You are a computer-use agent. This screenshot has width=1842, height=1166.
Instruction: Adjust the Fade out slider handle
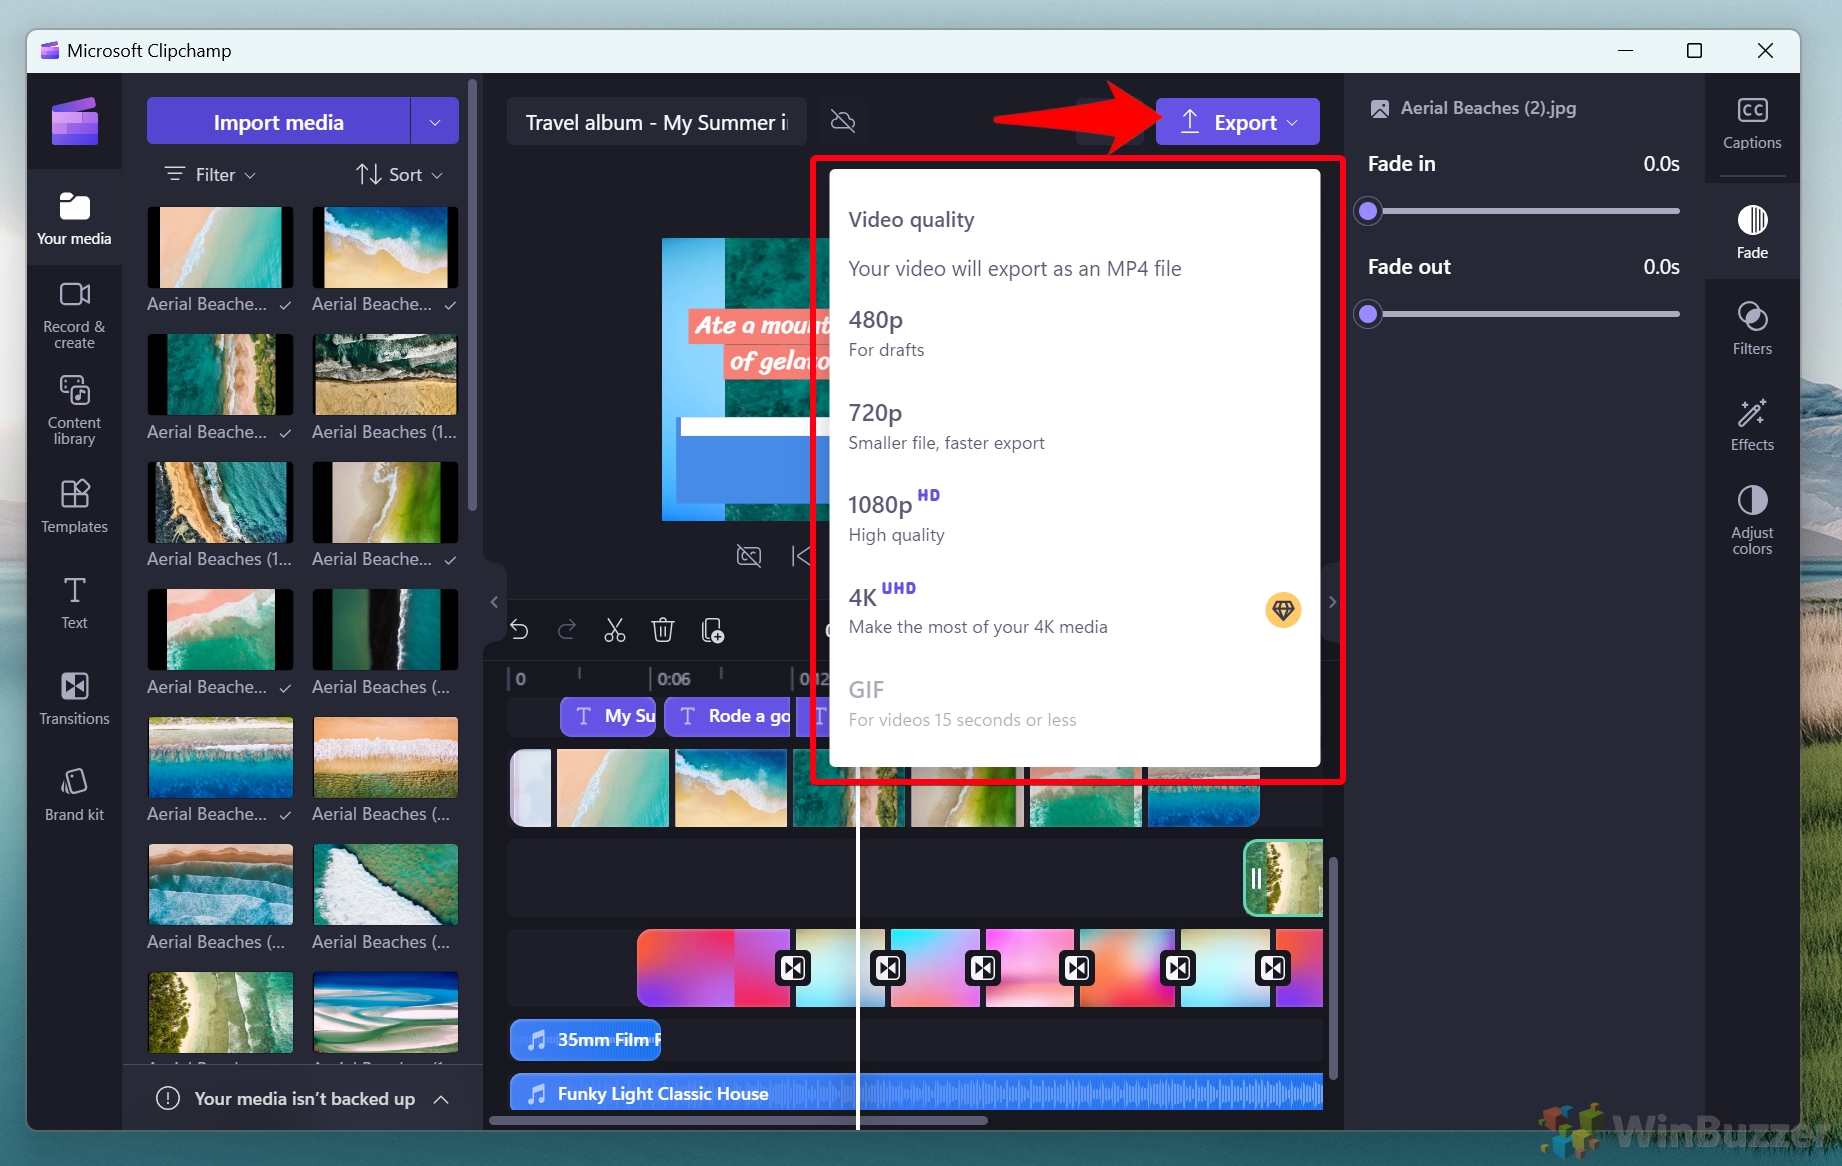click(x=1368, y=314)
